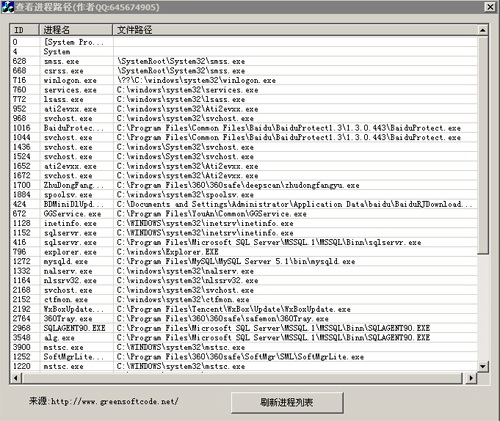The image size is (500, 421).
Task: Click the 刷新进程列表 refresh button
Action: point(287,402)
